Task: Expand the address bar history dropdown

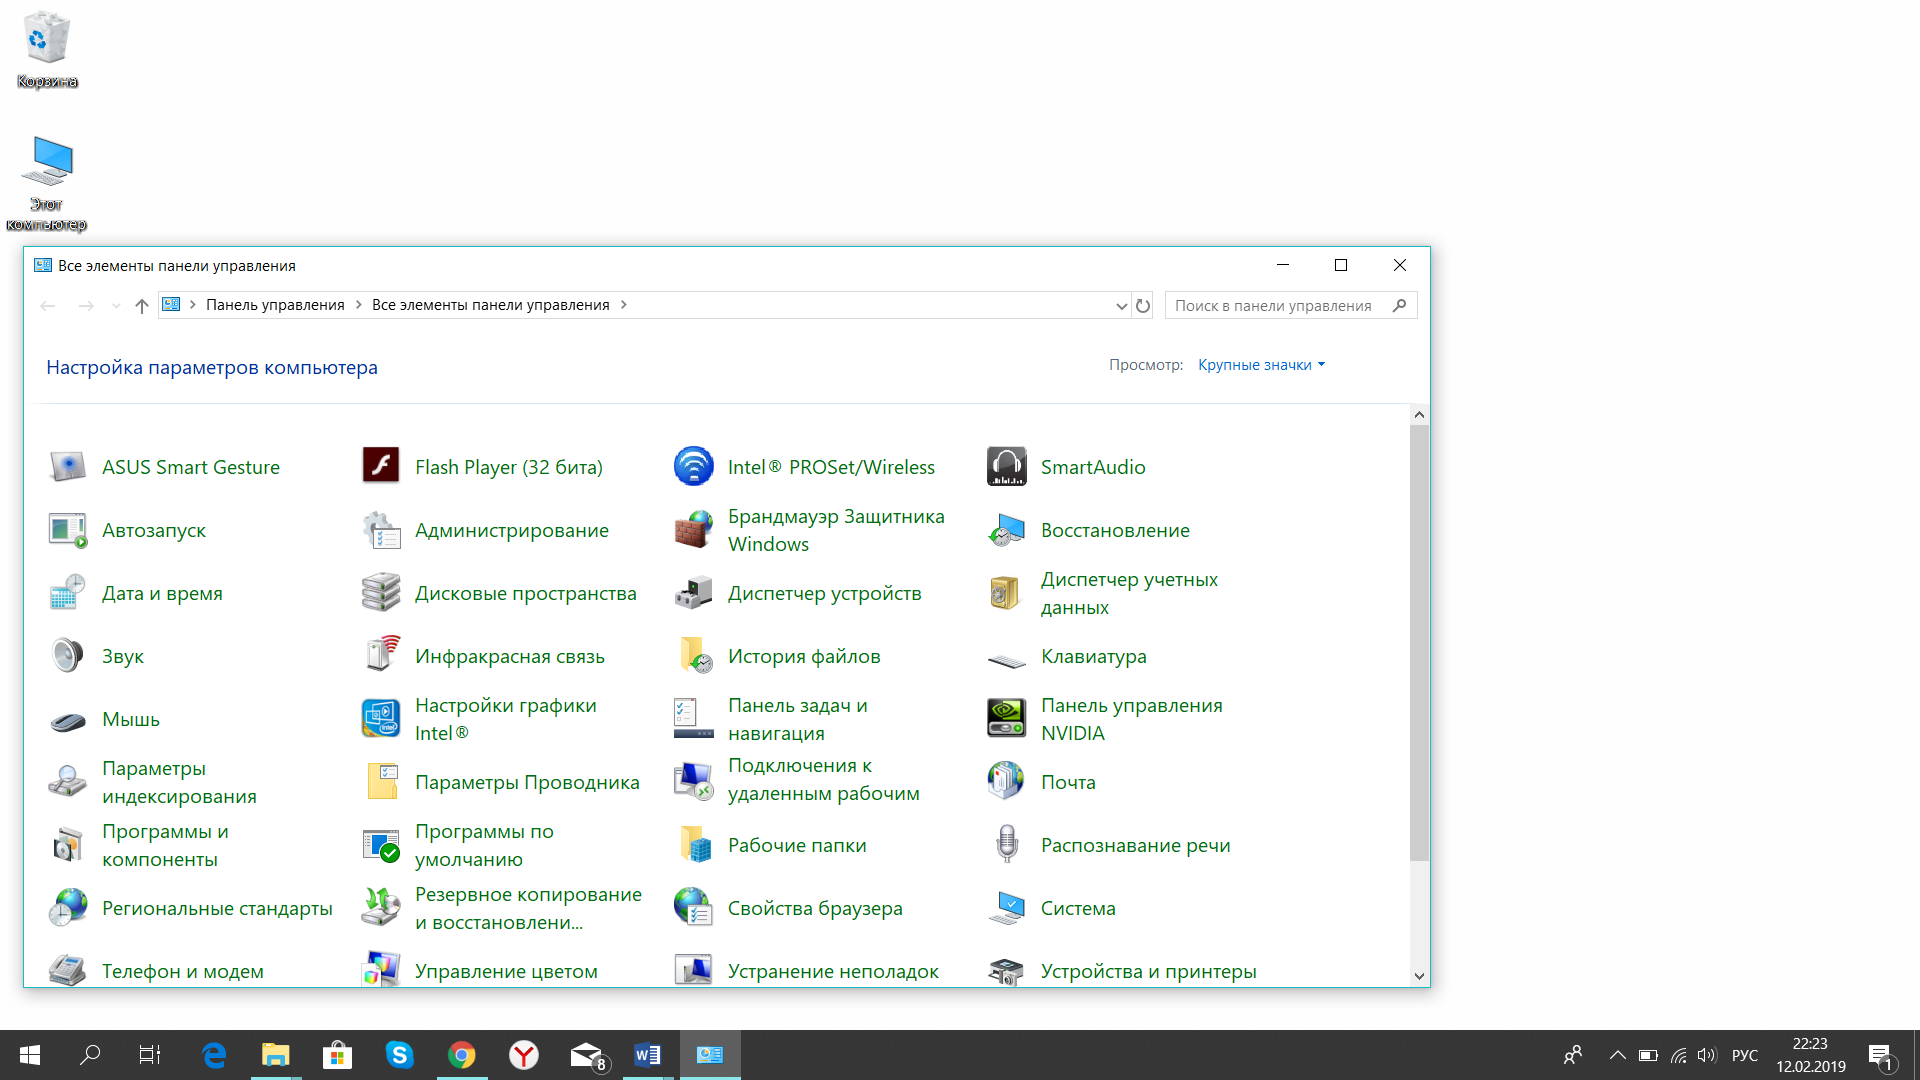Action: pos(1121,306)
